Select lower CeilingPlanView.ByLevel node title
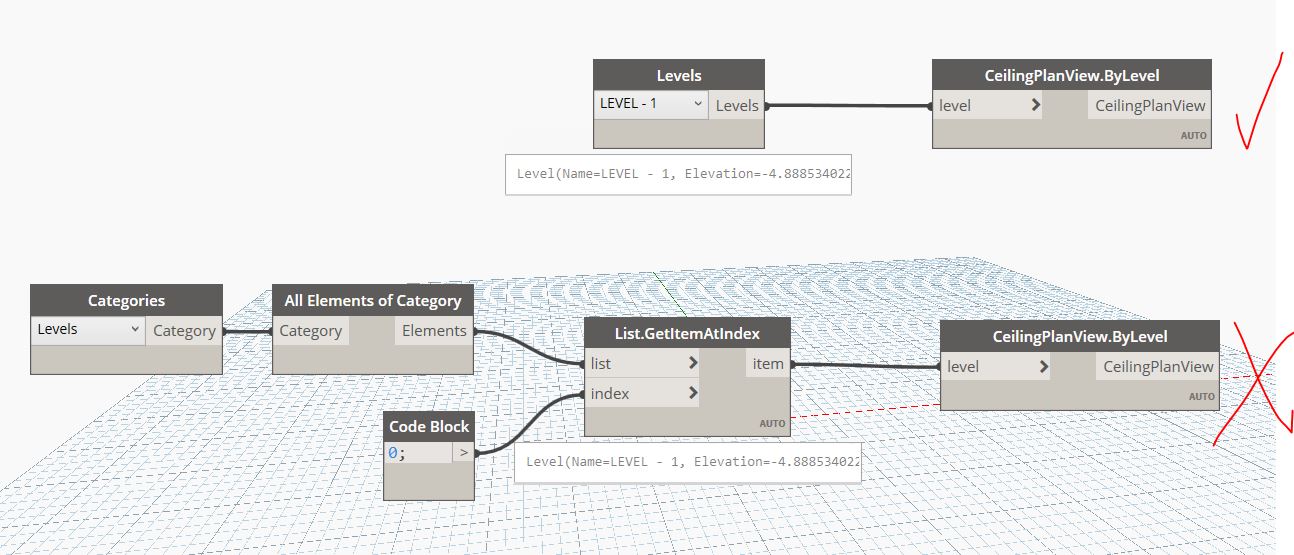The width and height of the screenshot is (1294, 555). 1080,336
